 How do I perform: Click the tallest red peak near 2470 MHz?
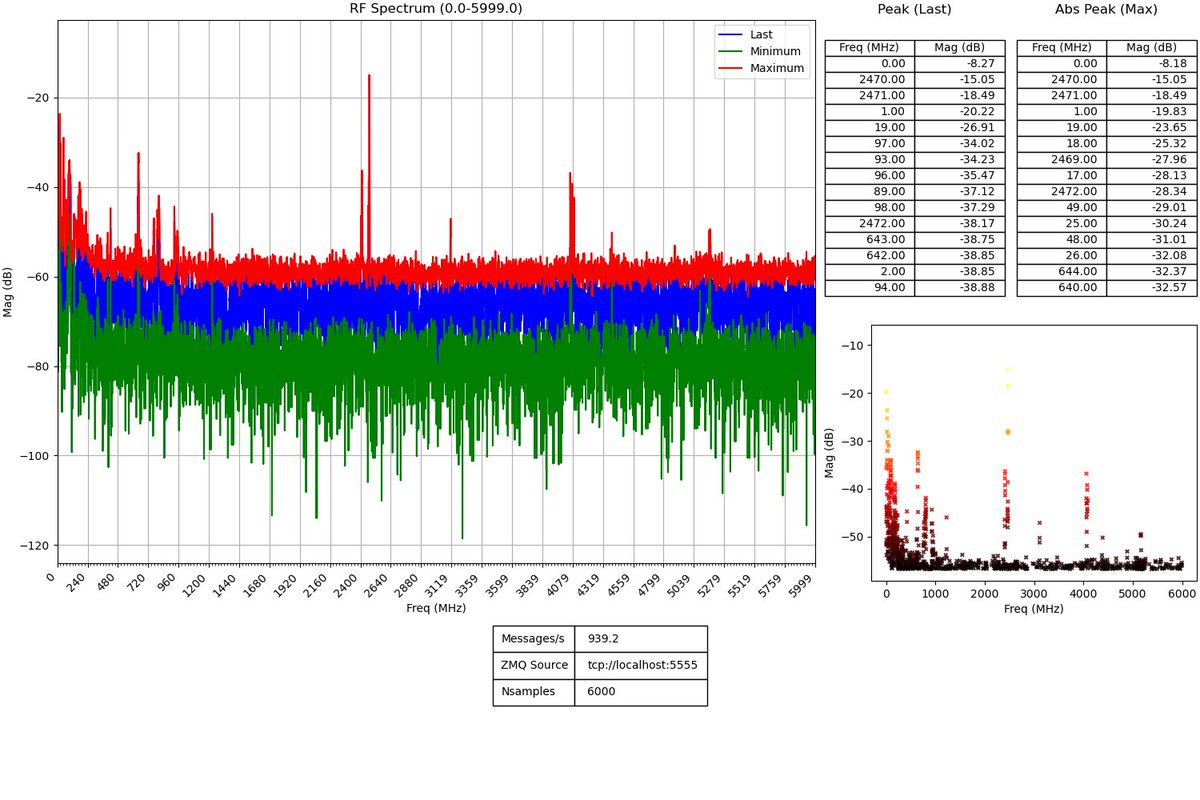pyautogui.click(x=369, y=75)
